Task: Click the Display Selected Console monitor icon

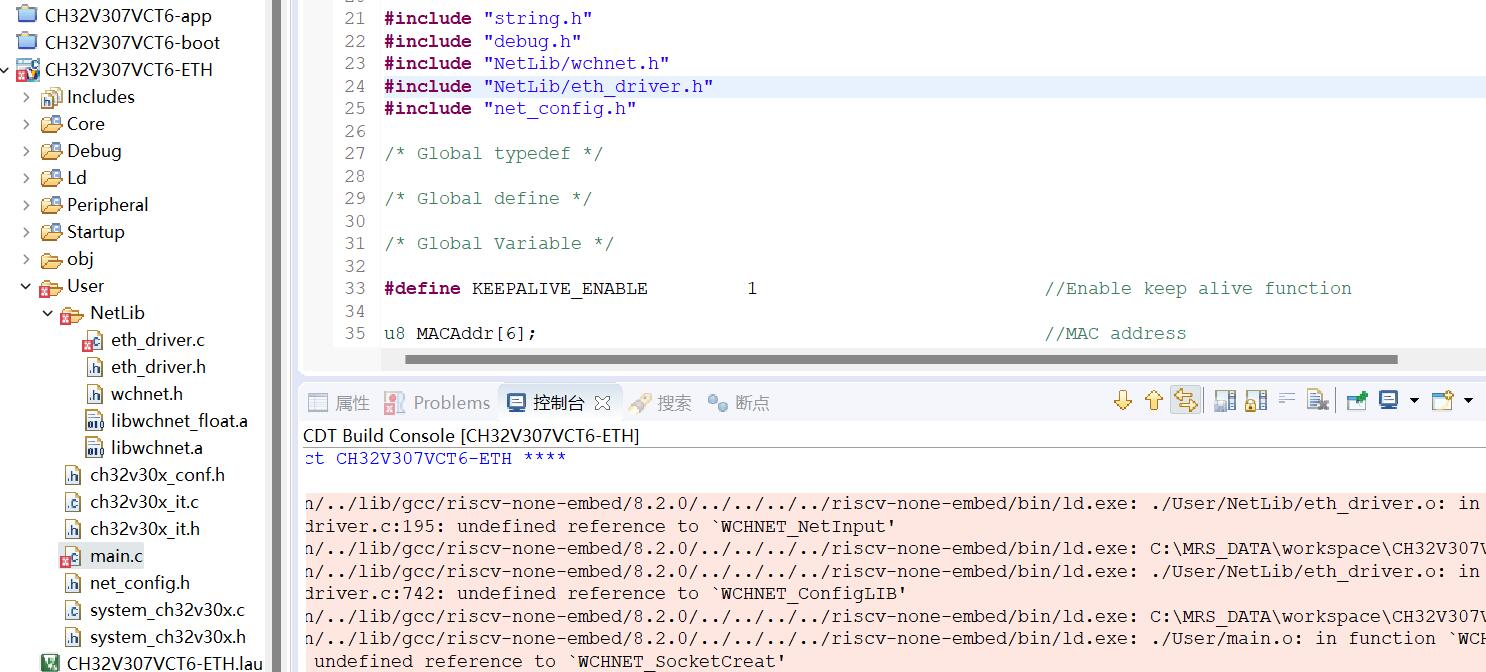Action: coord(1388,401)
